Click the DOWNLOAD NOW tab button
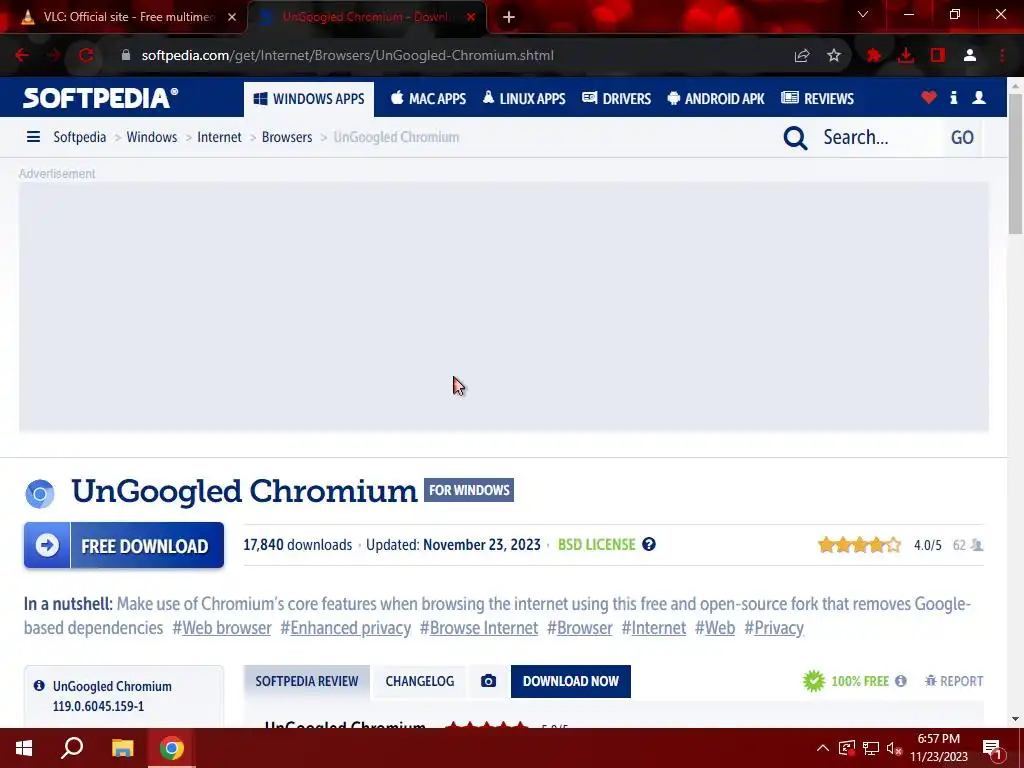Viewport: 1024px width, 768px height. click(x=571, y=681)
